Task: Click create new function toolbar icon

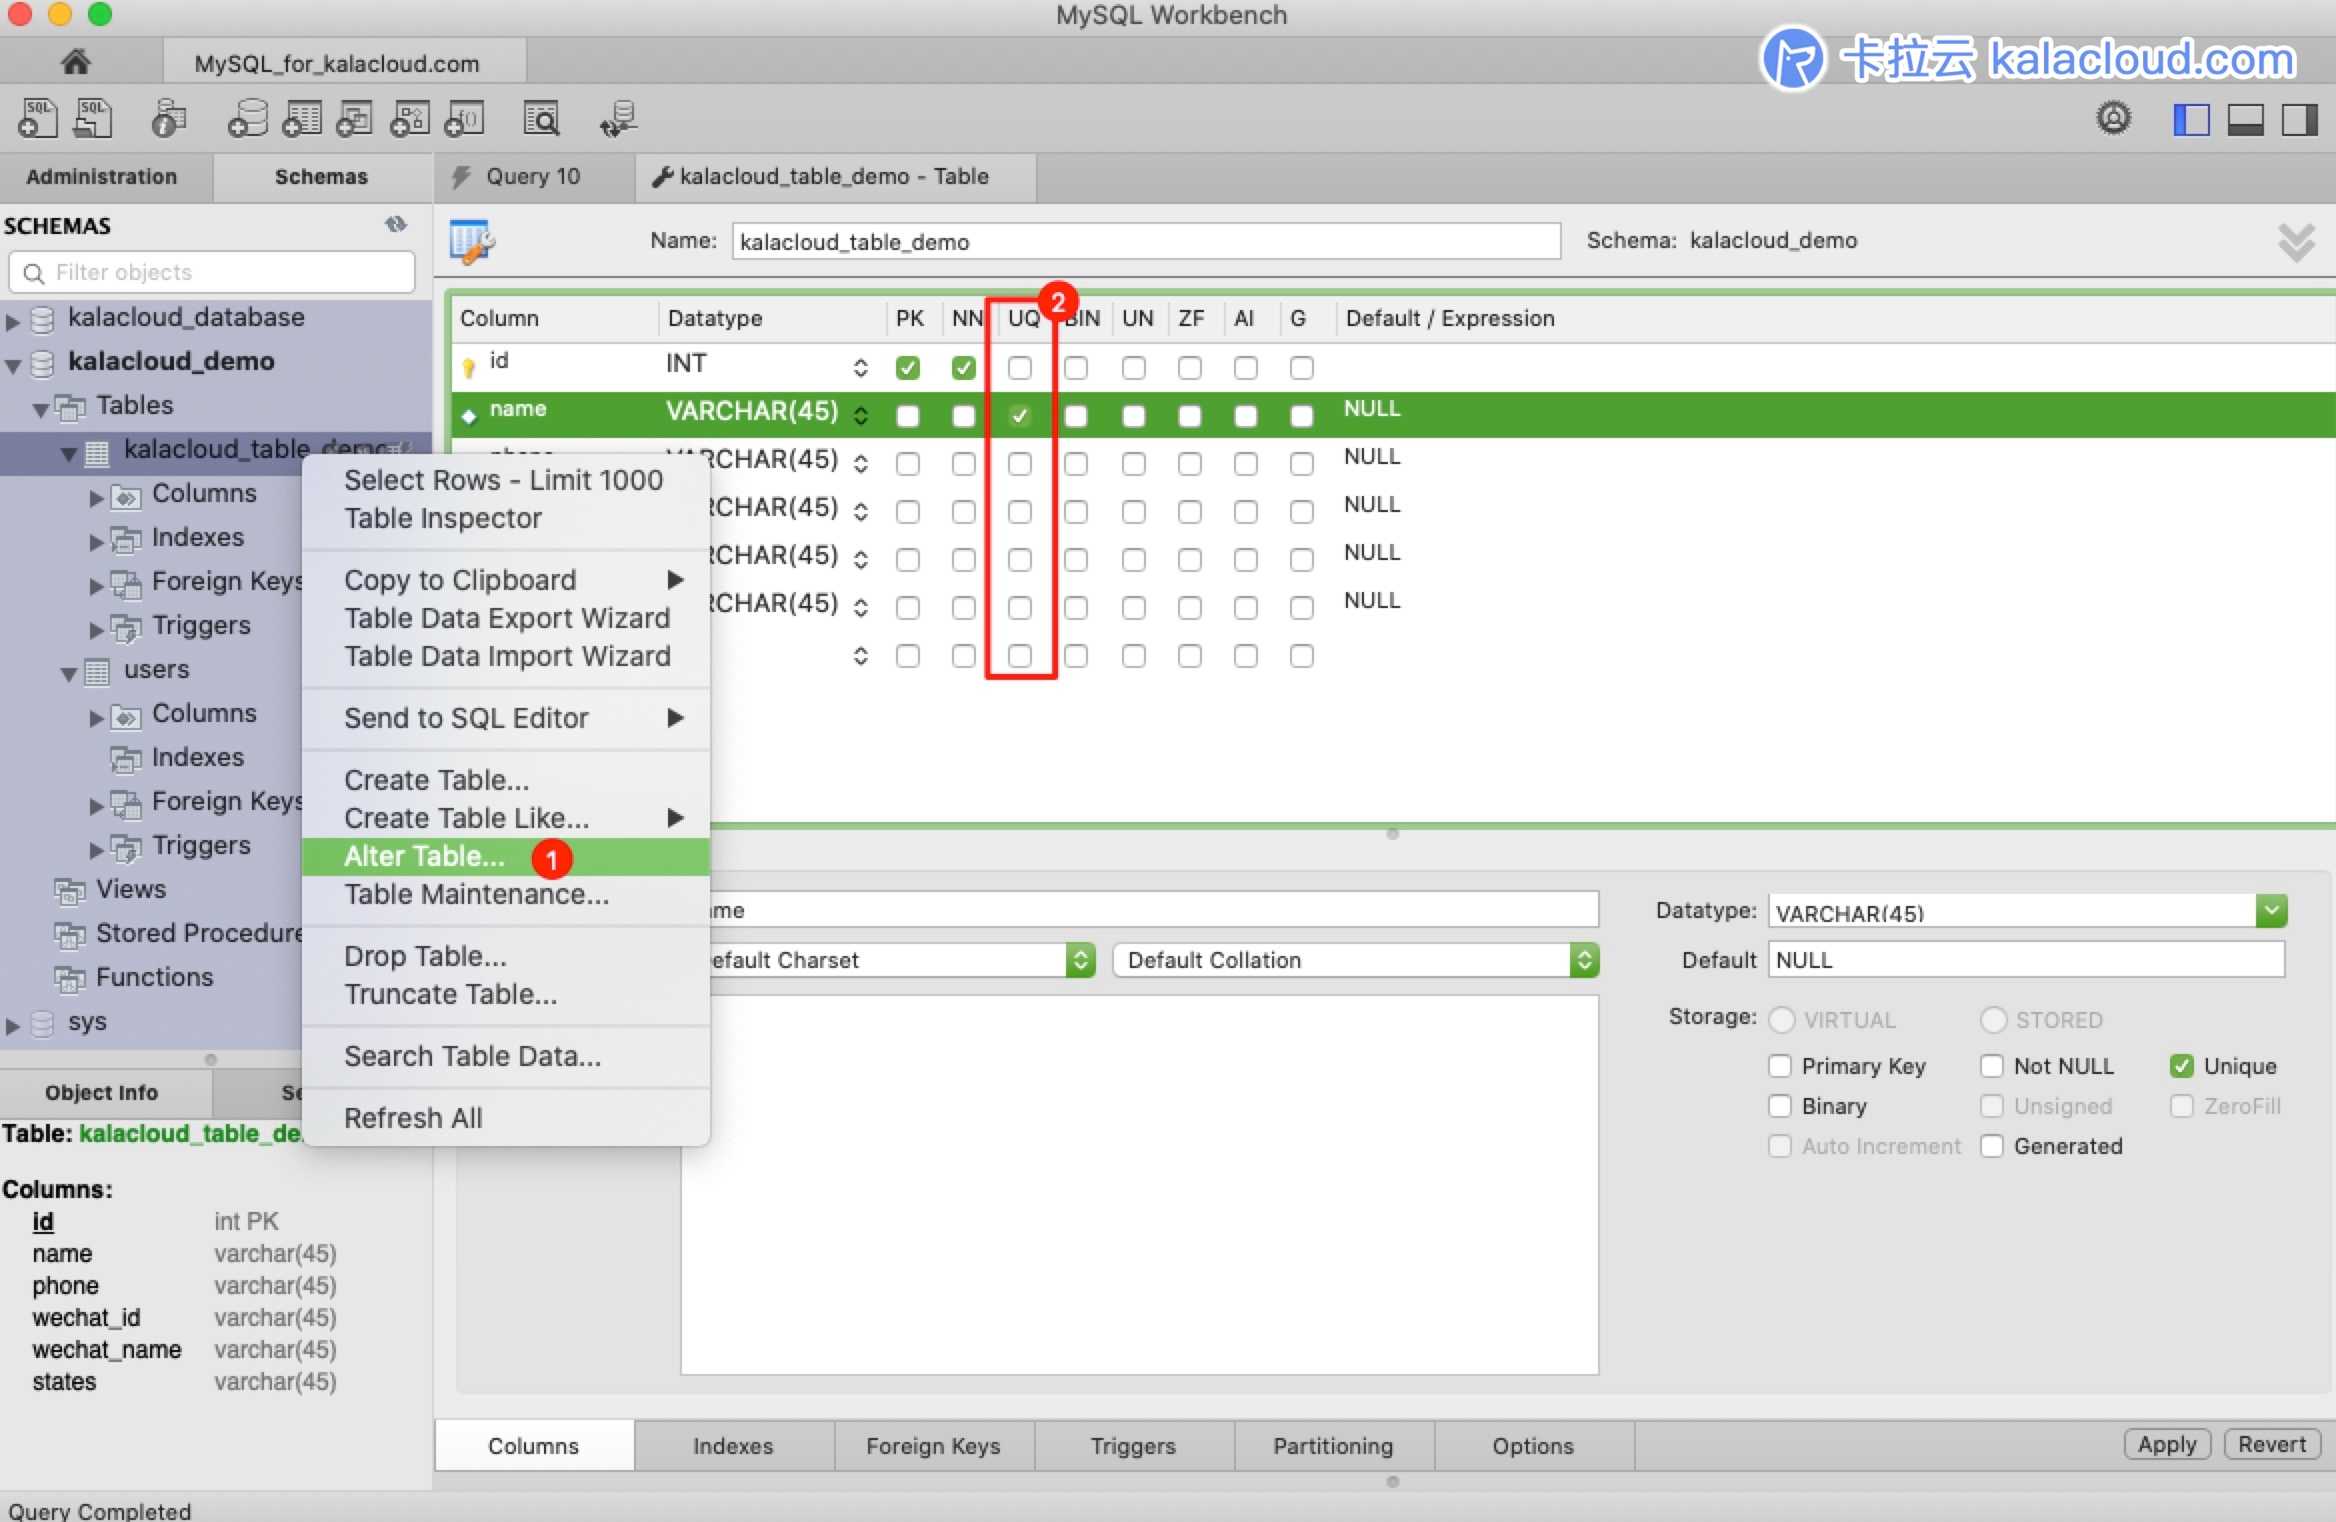Action: click(x=464, y=119)
